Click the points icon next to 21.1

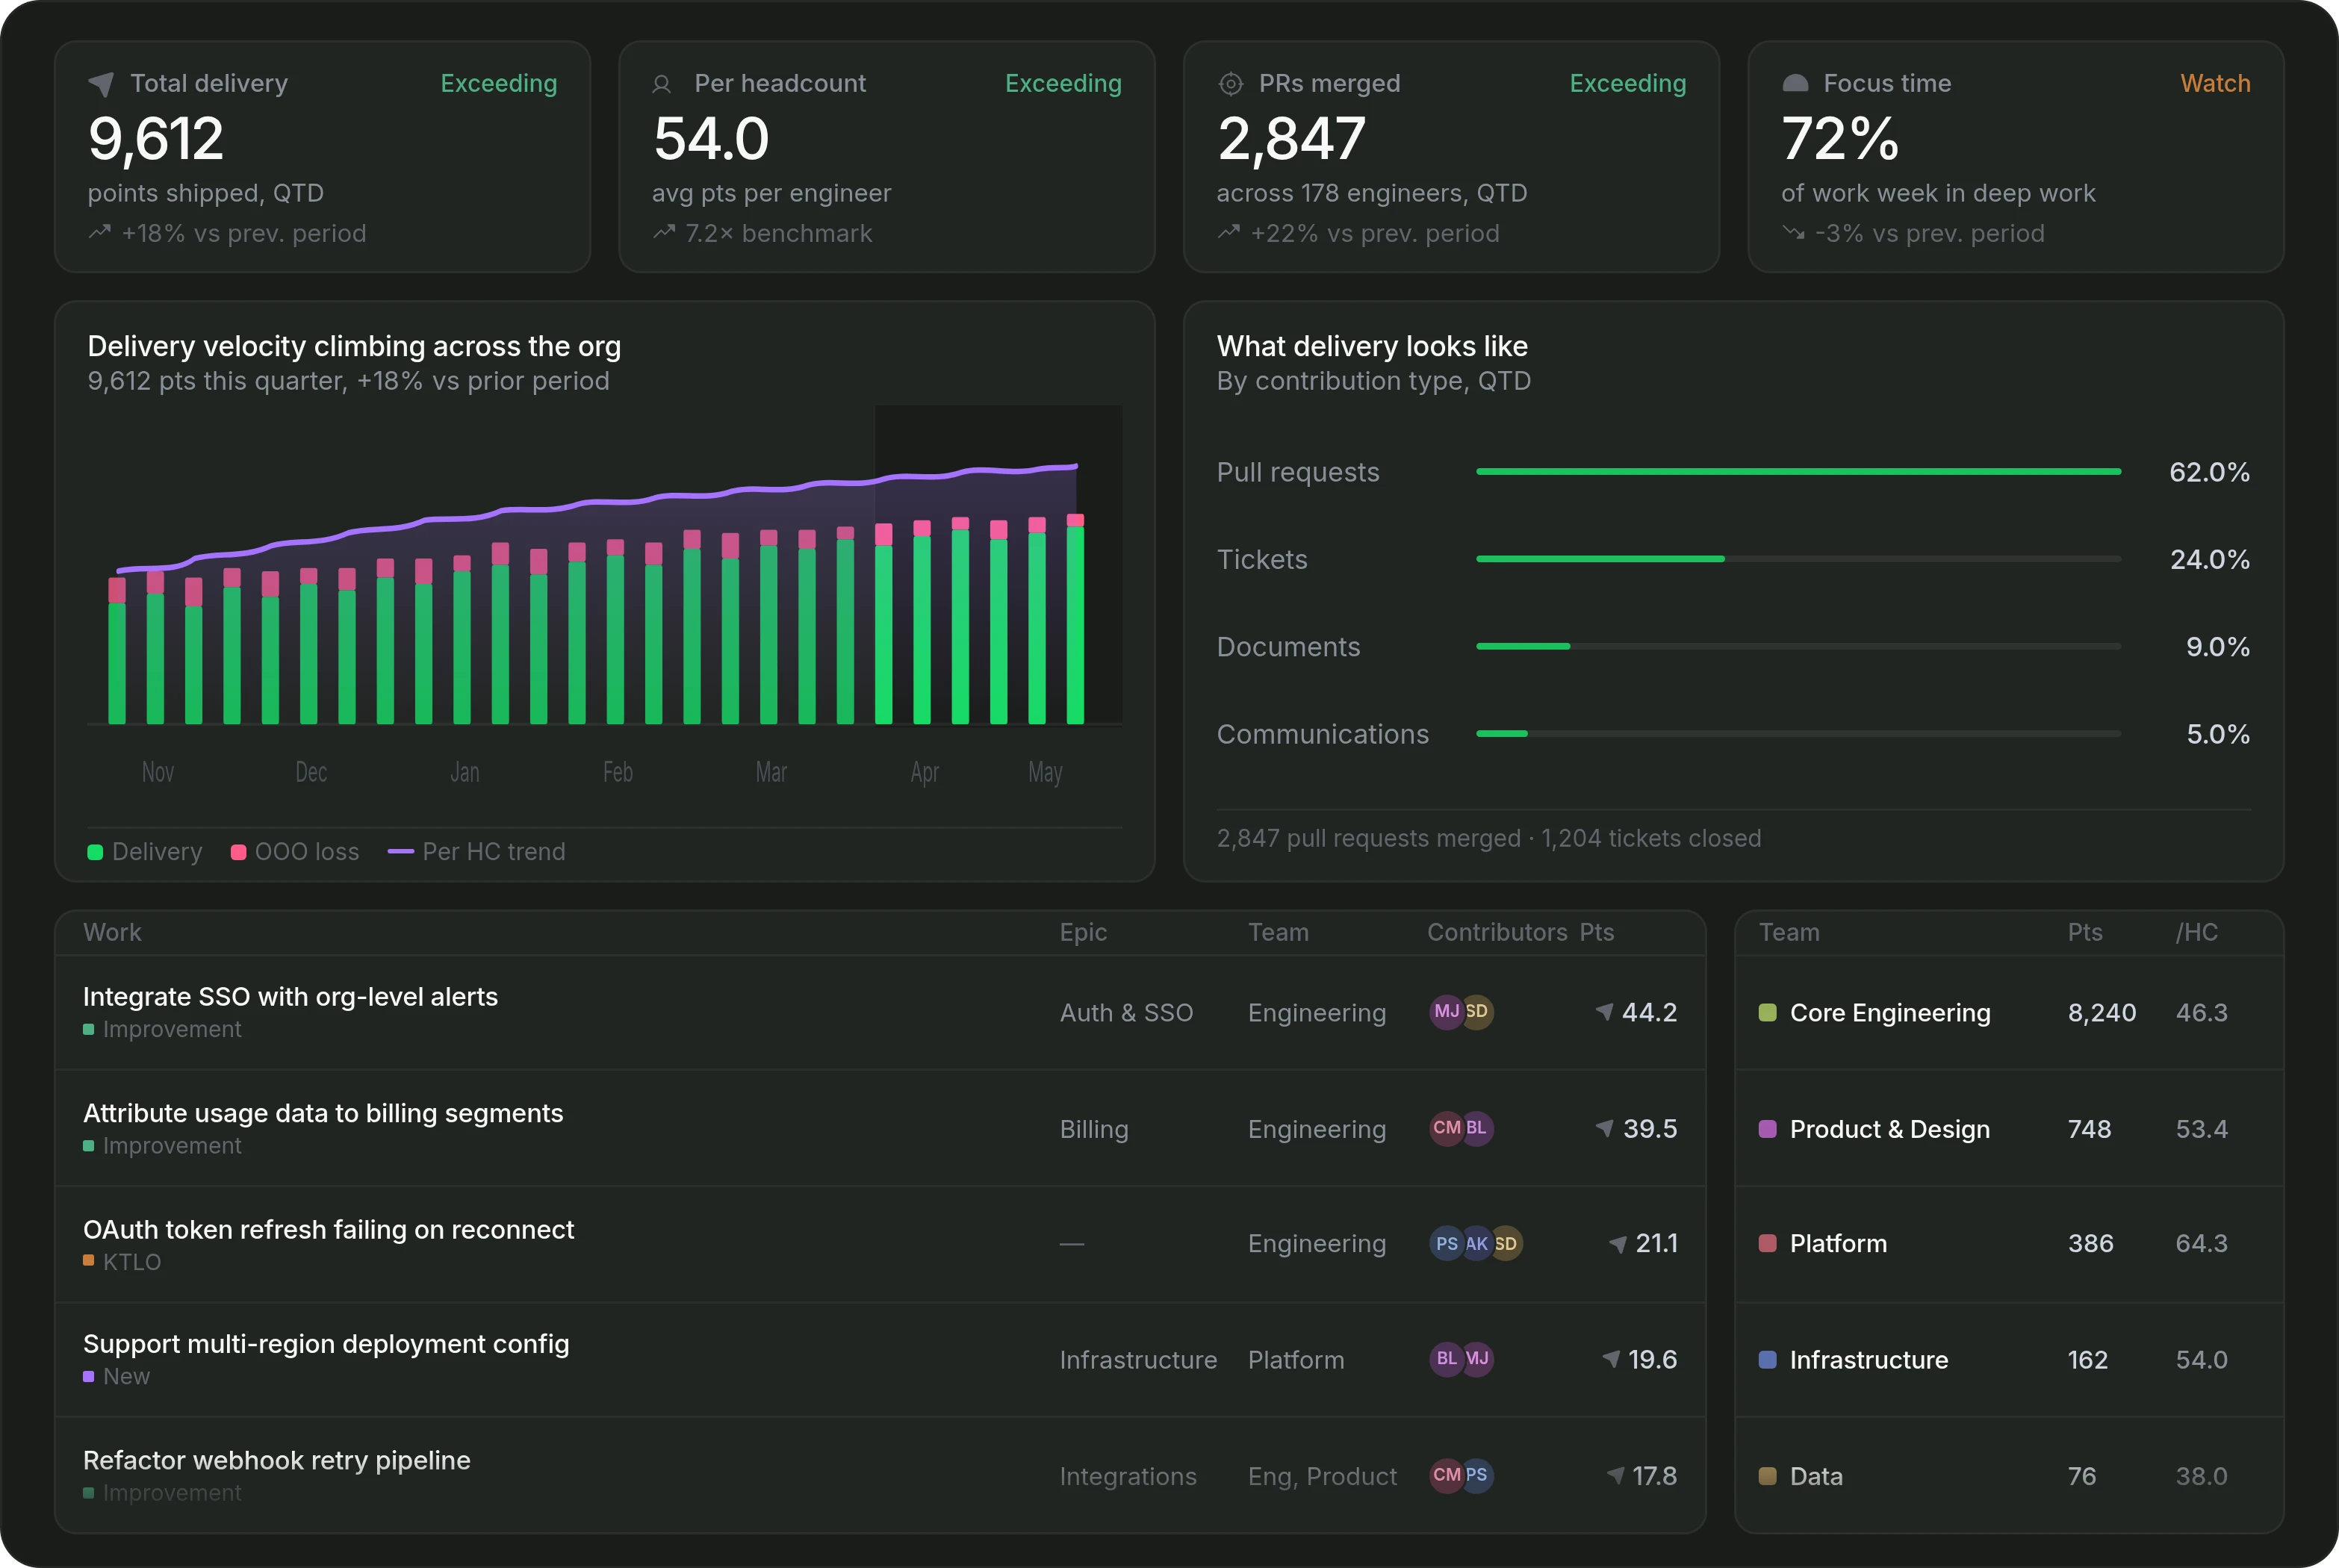click(x=1617, y=1243)
